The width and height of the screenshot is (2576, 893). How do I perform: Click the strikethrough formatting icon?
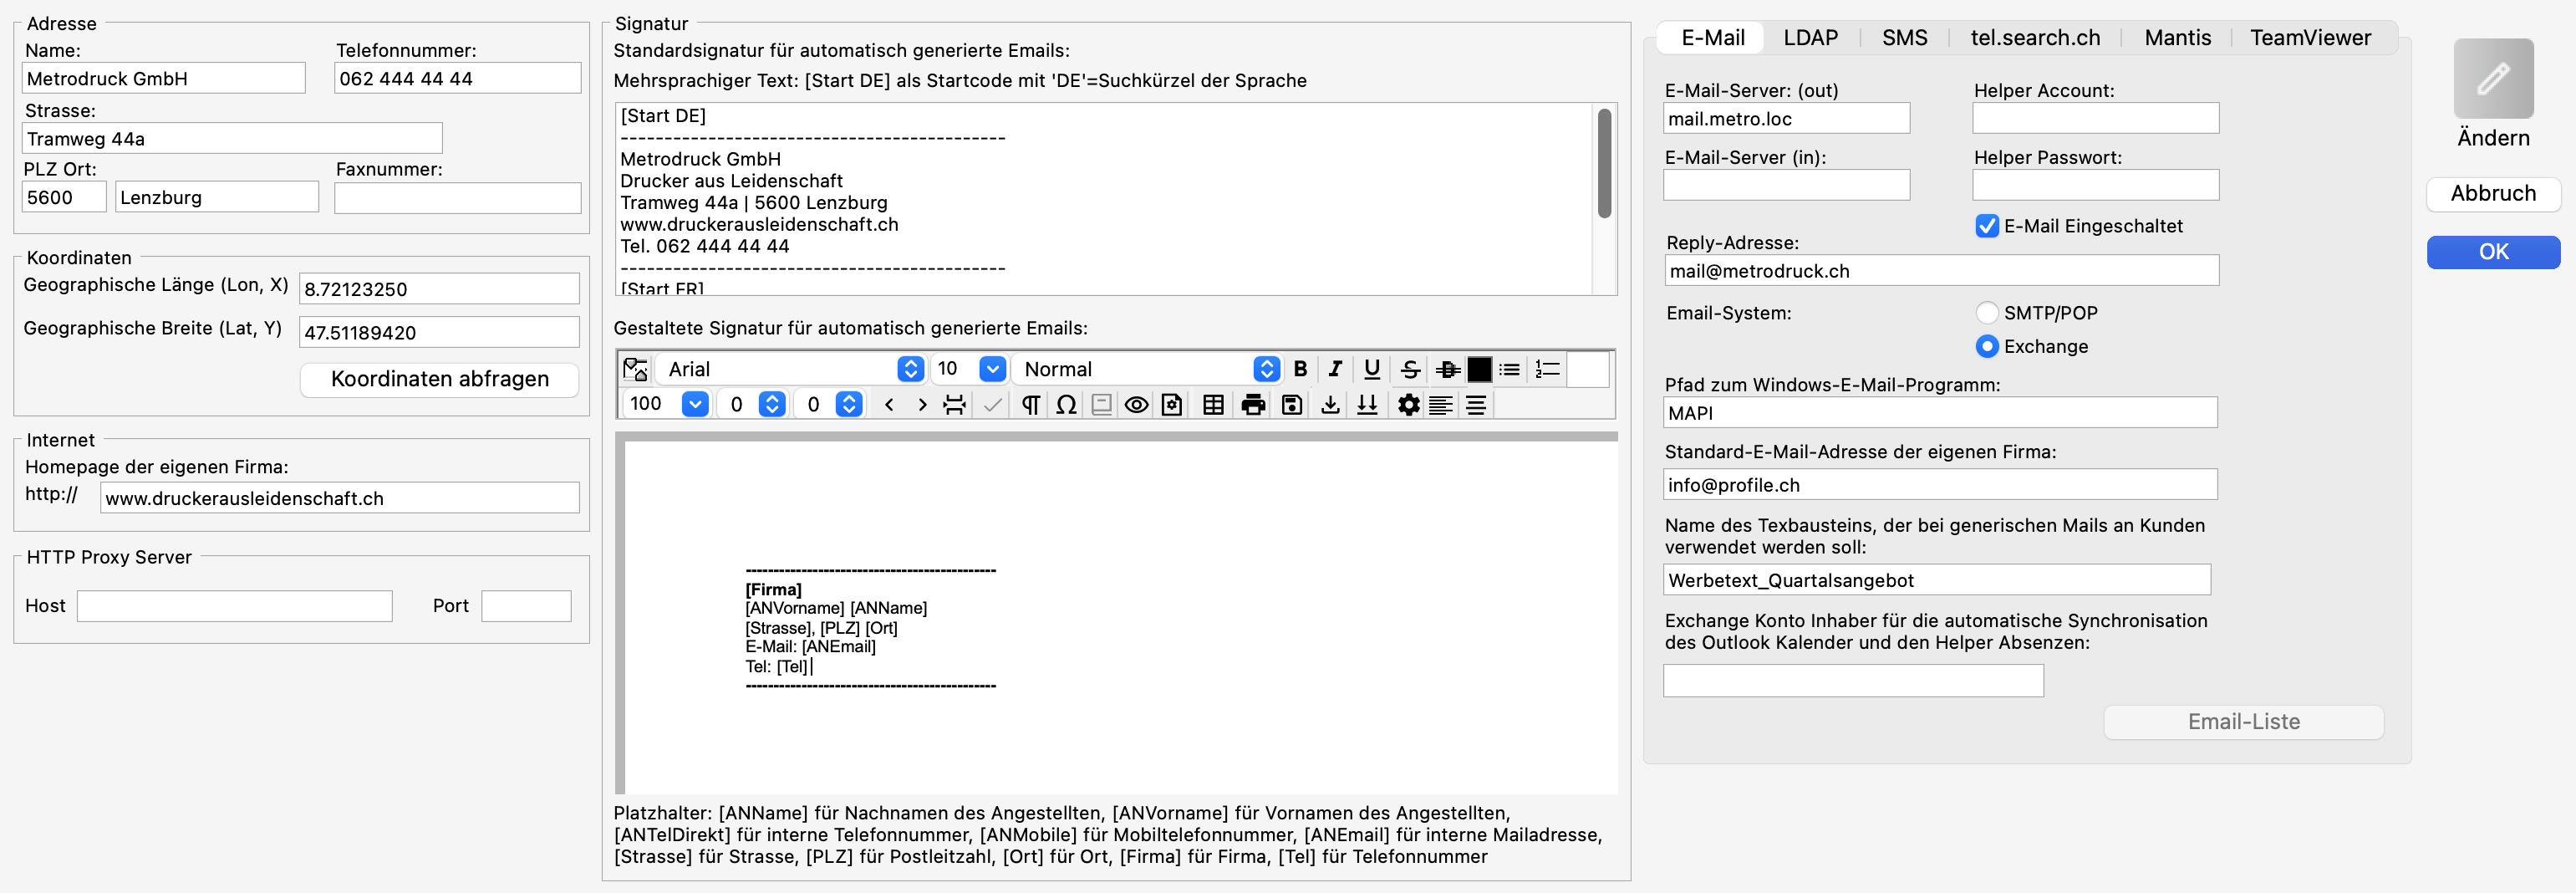pos(1410,369)
